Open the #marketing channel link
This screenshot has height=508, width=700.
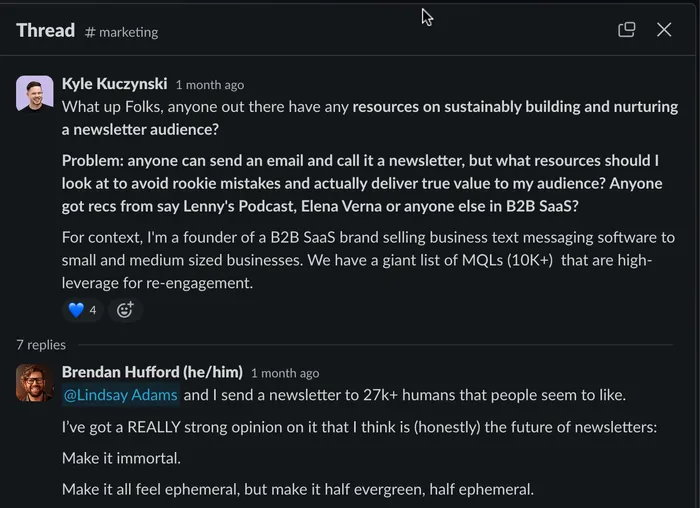[122, 32]
